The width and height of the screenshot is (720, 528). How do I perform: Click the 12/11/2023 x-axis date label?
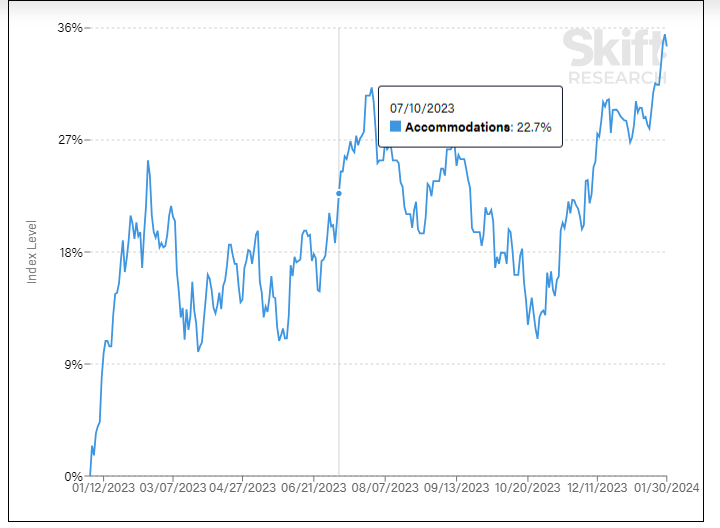point(597,489)
